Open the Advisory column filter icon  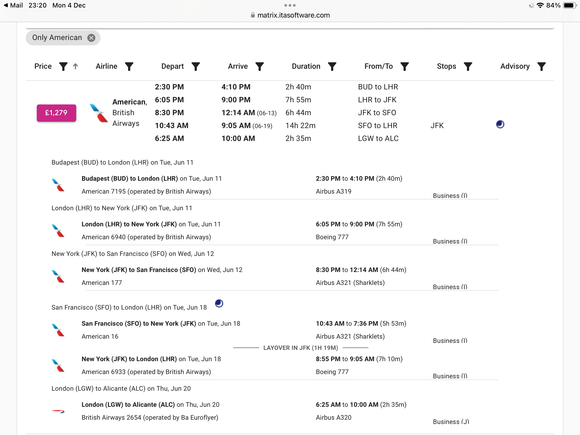[542, 67]
